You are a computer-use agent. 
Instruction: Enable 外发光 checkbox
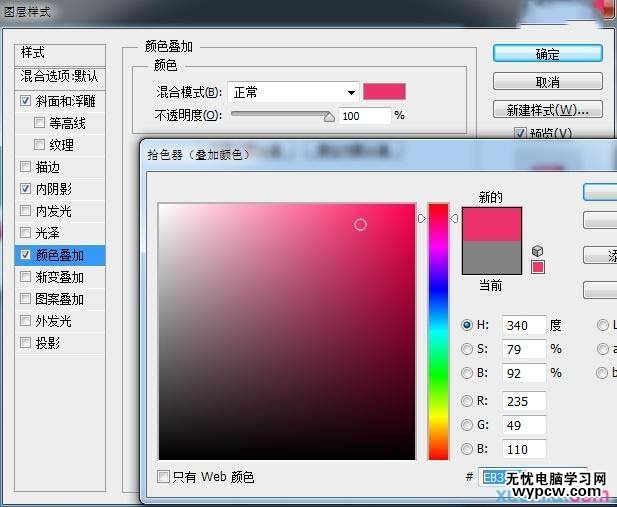(x=25, y=321)
